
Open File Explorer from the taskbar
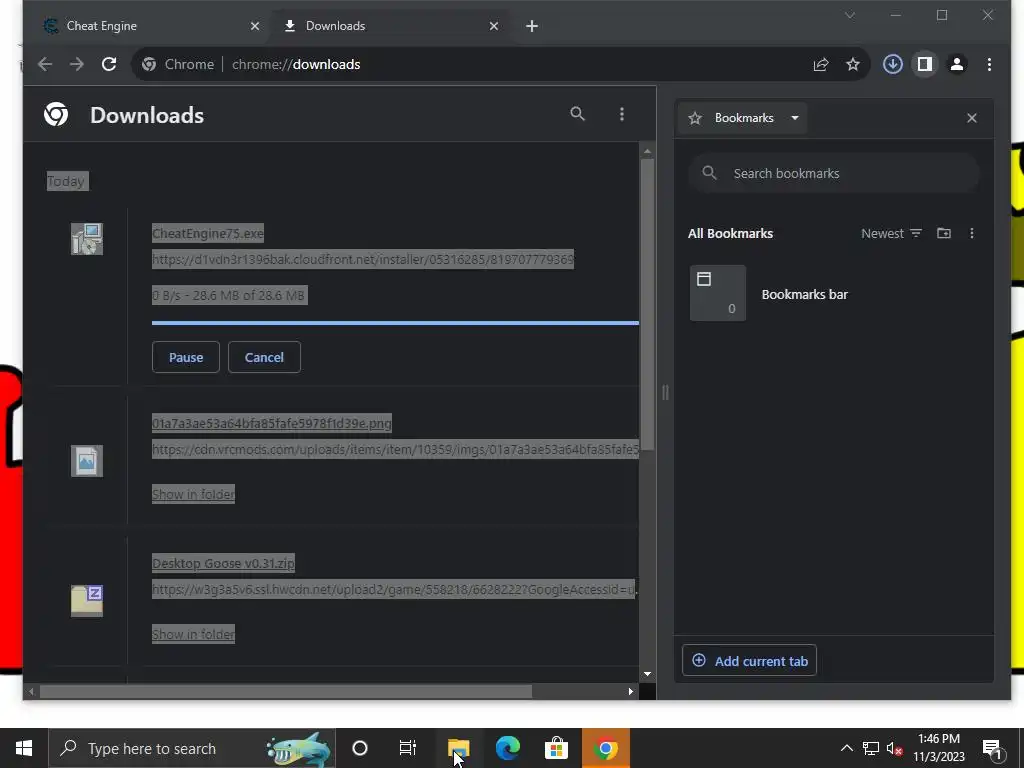[x=458, y=748]
